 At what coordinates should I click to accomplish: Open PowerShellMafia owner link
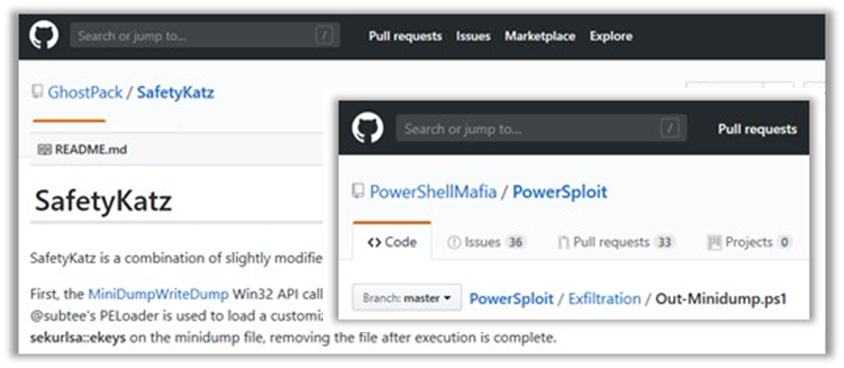coord(433,192)
